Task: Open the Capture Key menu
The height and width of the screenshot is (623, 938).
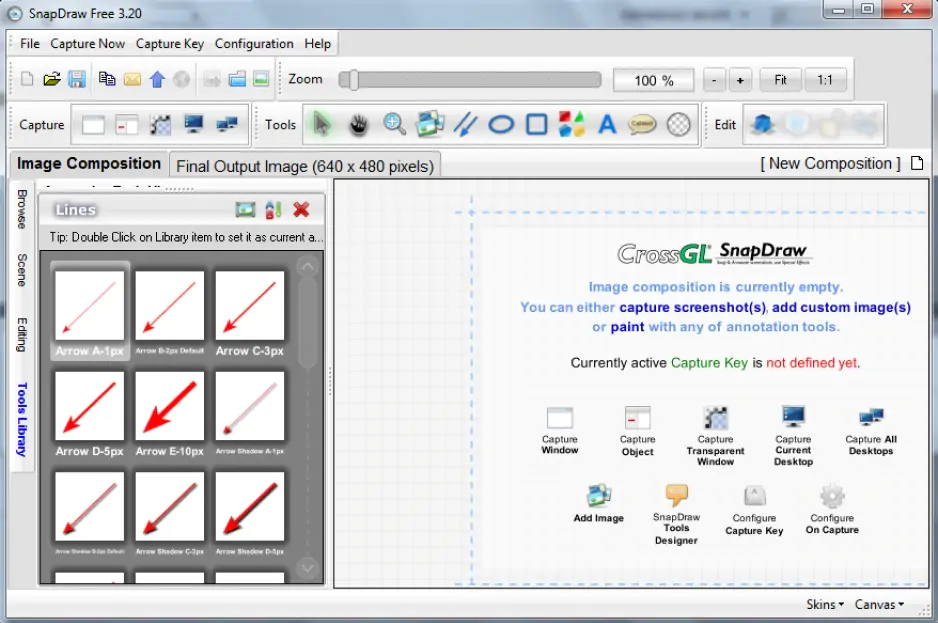Action: tap(170, 44)
